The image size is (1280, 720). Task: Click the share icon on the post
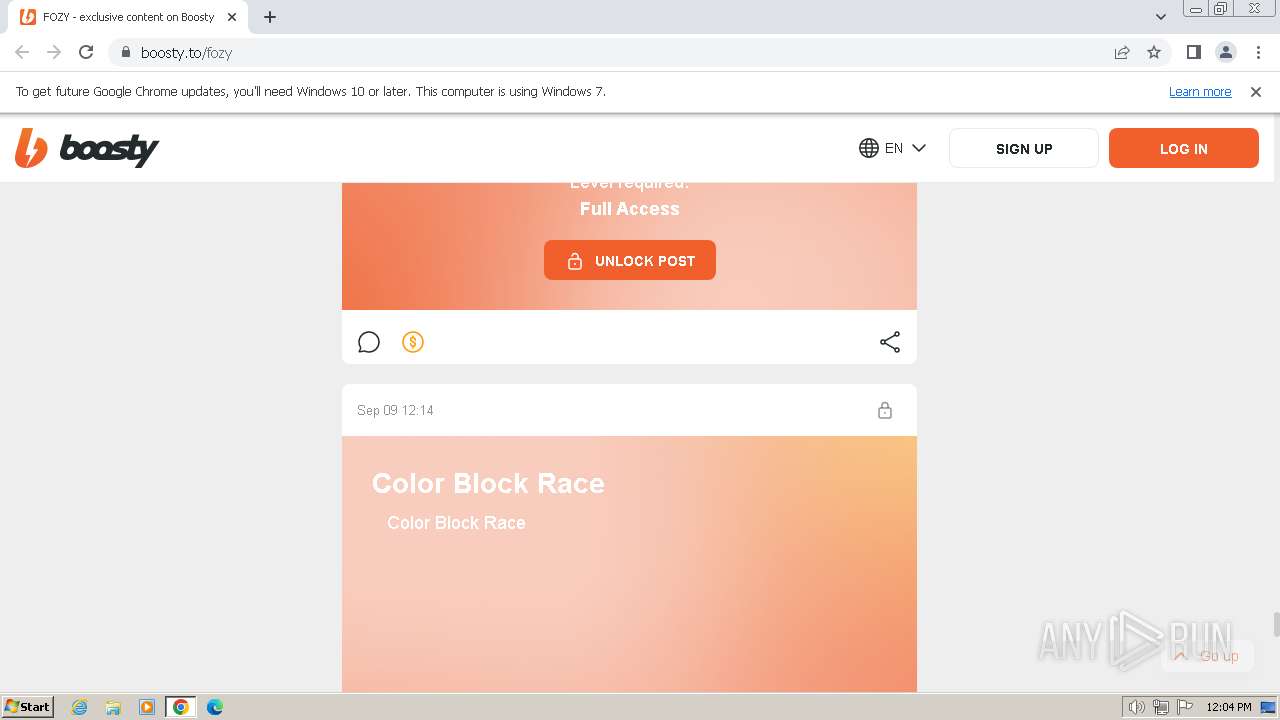[x=890, y=342]
